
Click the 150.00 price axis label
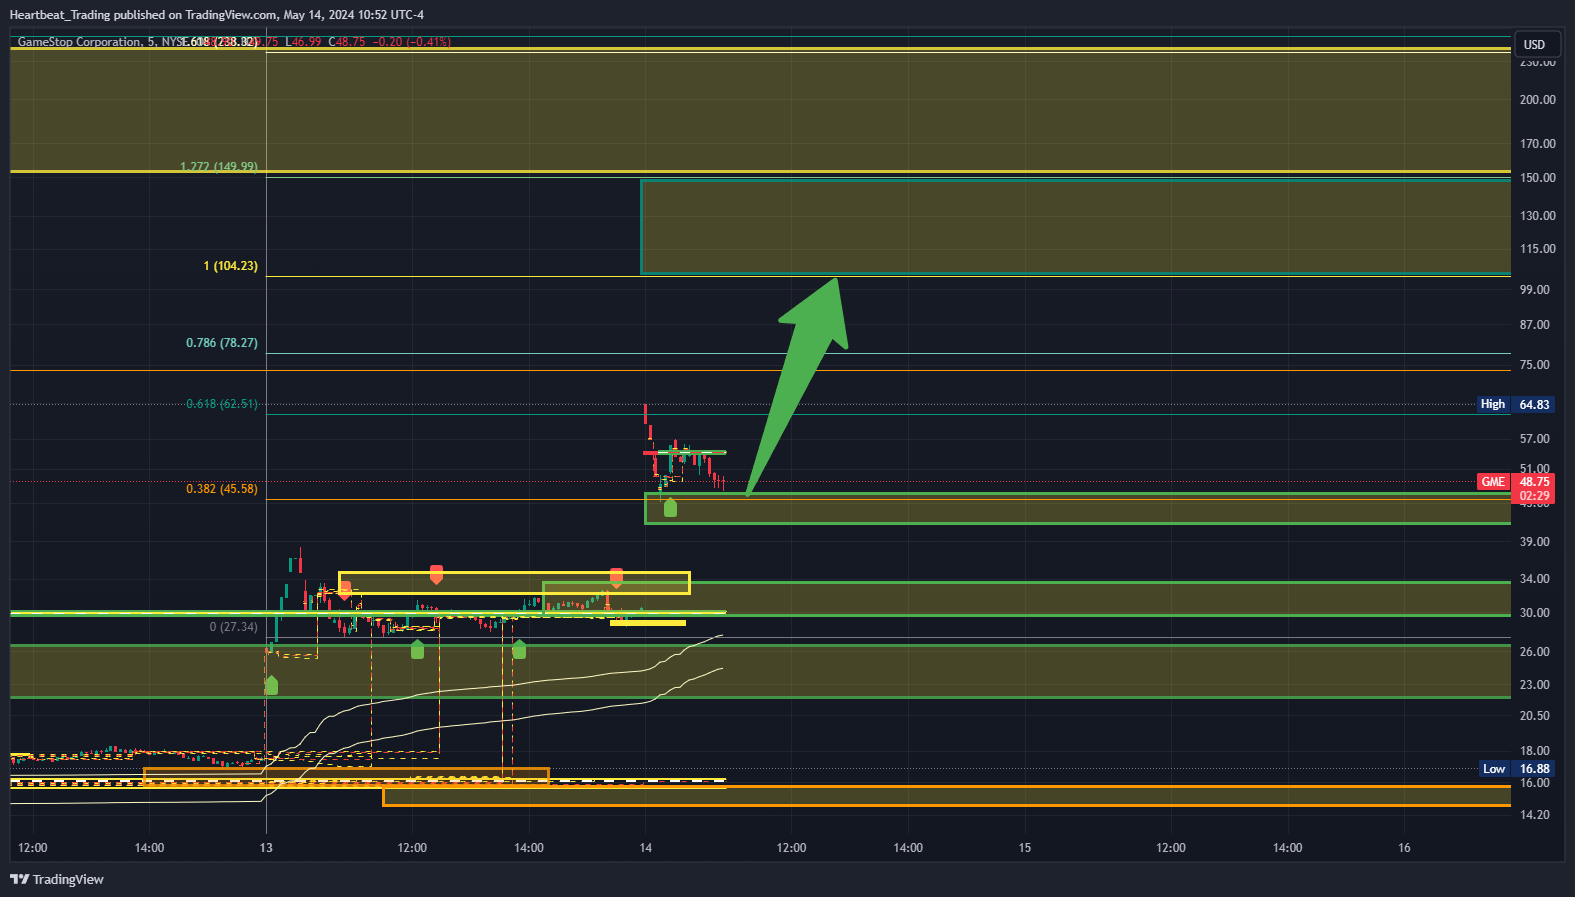point(1538,178)
